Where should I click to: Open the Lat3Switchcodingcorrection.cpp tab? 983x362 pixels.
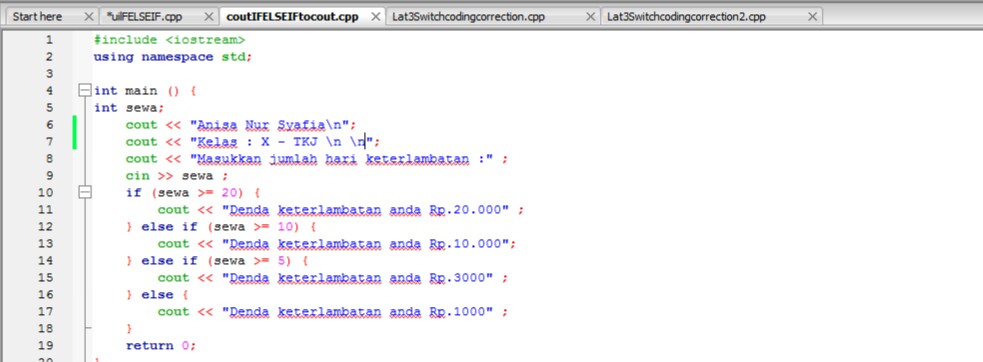[468, 17]
